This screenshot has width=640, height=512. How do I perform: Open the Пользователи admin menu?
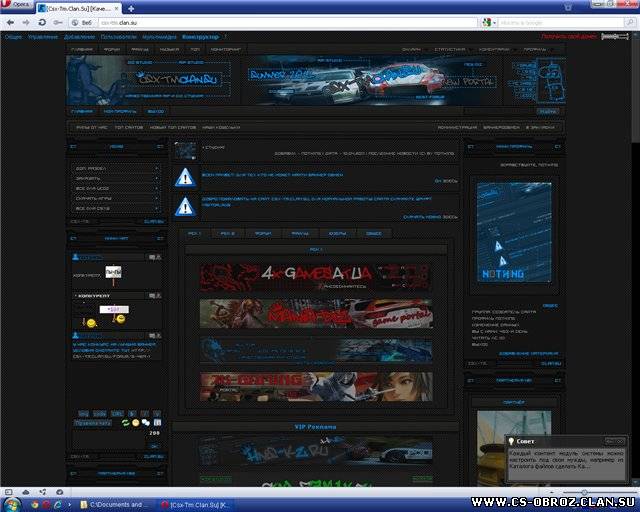coord(118,36)
